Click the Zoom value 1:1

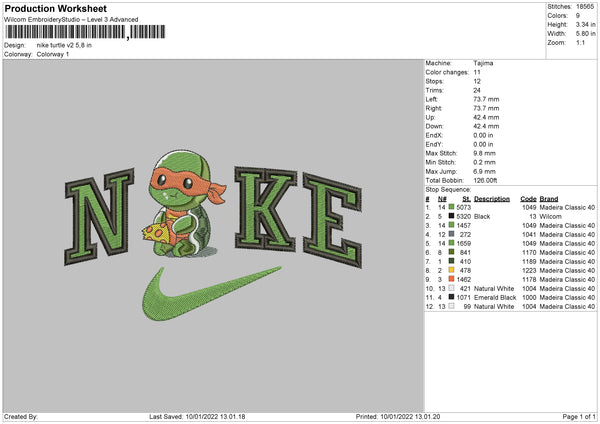click(x=580, y=42)
